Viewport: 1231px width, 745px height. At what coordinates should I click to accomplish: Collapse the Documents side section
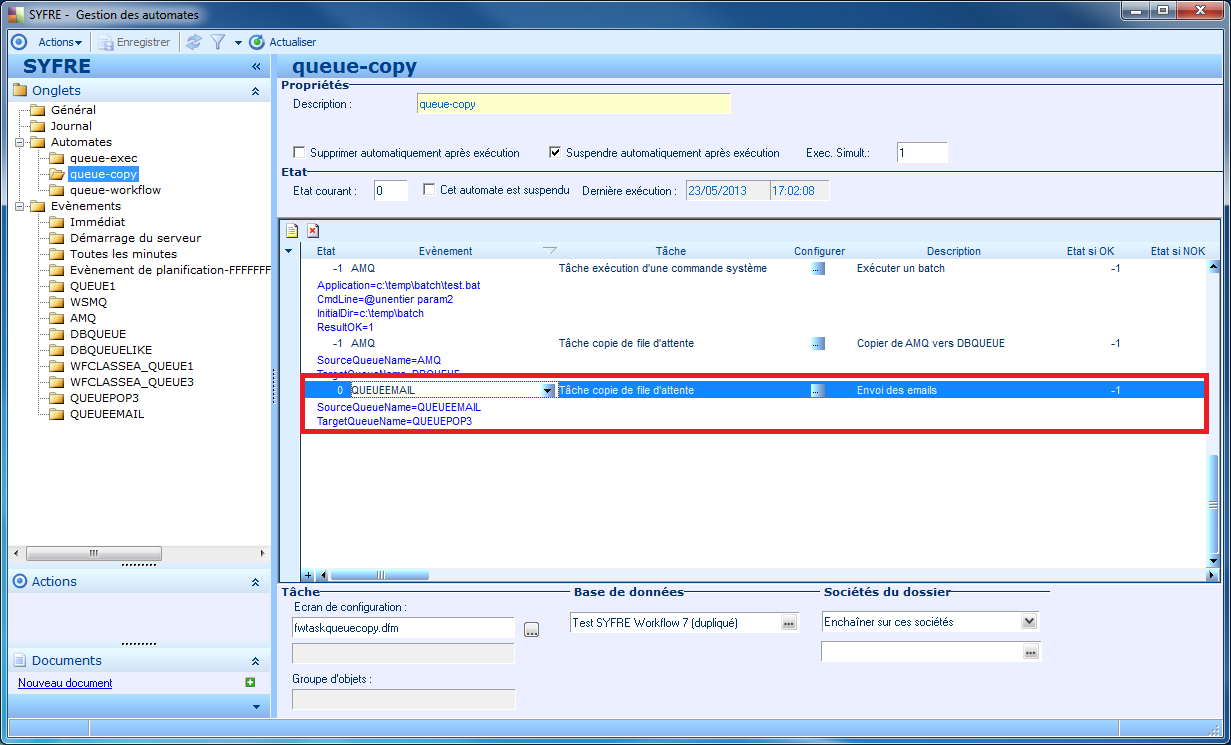[x=256, y=661]
